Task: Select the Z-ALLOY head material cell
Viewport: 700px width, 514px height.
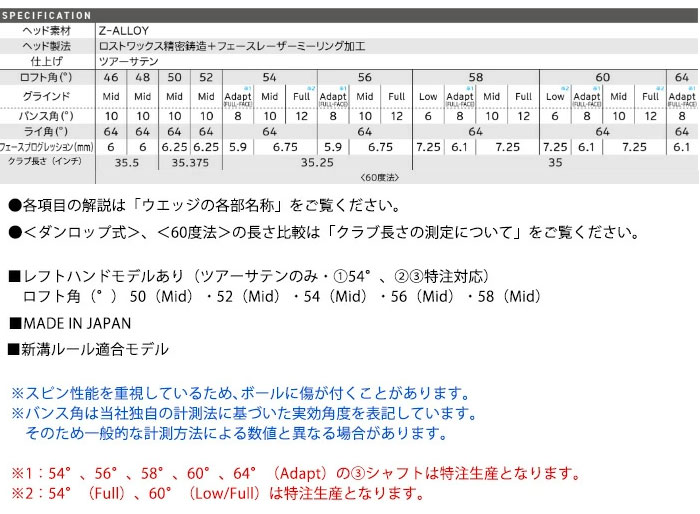Action: 124,31
